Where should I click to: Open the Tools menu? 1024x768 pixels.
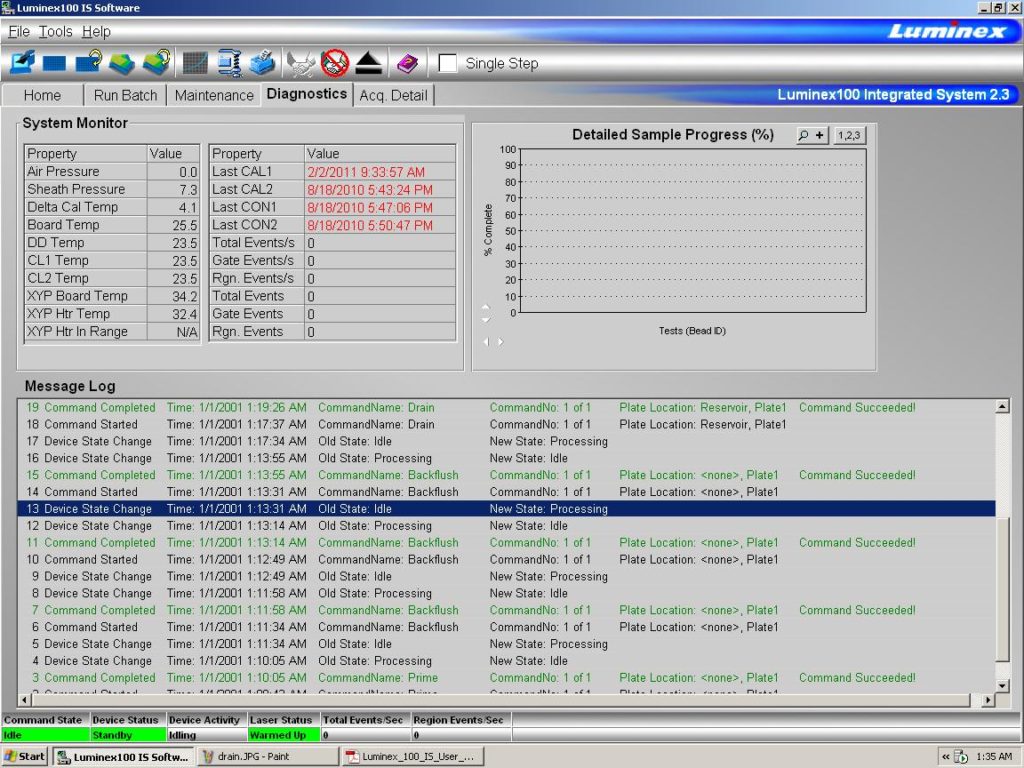[x=55, y=31]
